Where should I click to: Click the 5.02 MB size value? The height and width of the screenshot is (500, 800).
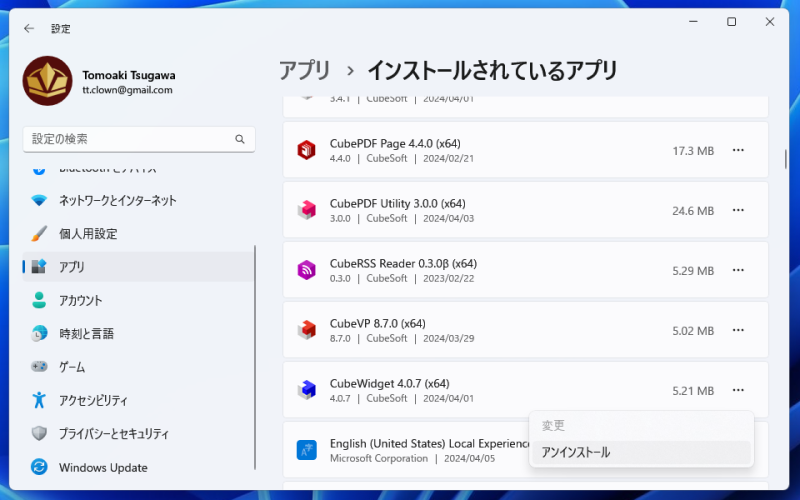pos(693,331)
